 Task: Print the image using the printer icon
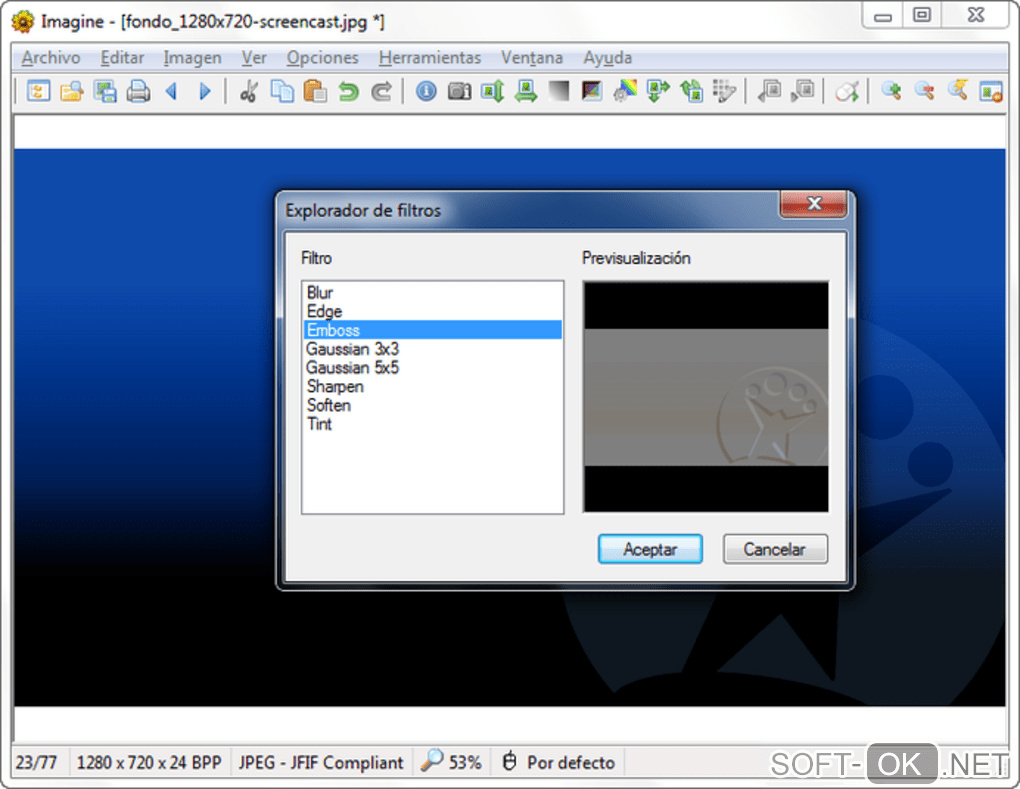point(138,91)
